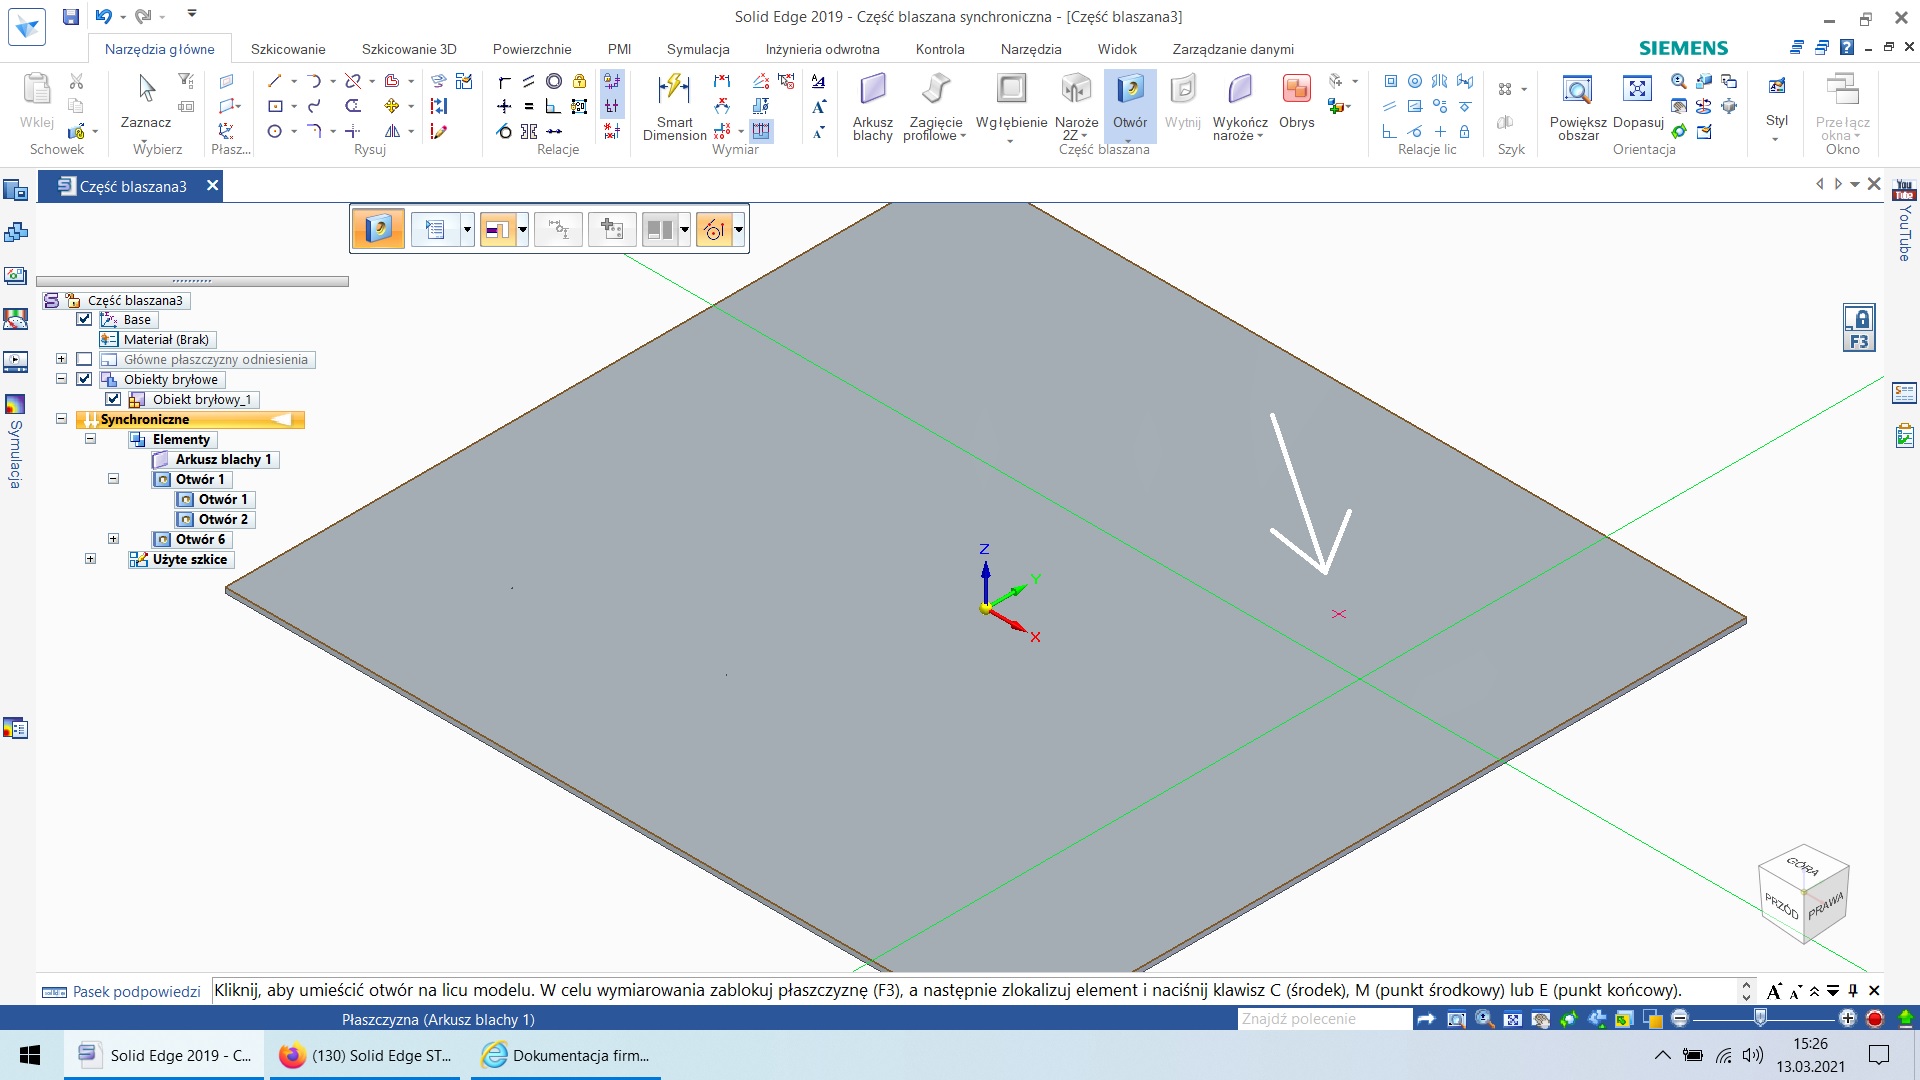This screenshot has width=1920, height=1080.
Task: Open the Widok ribbon tab
Action: pyautogui.click(x=1116, y=49)
